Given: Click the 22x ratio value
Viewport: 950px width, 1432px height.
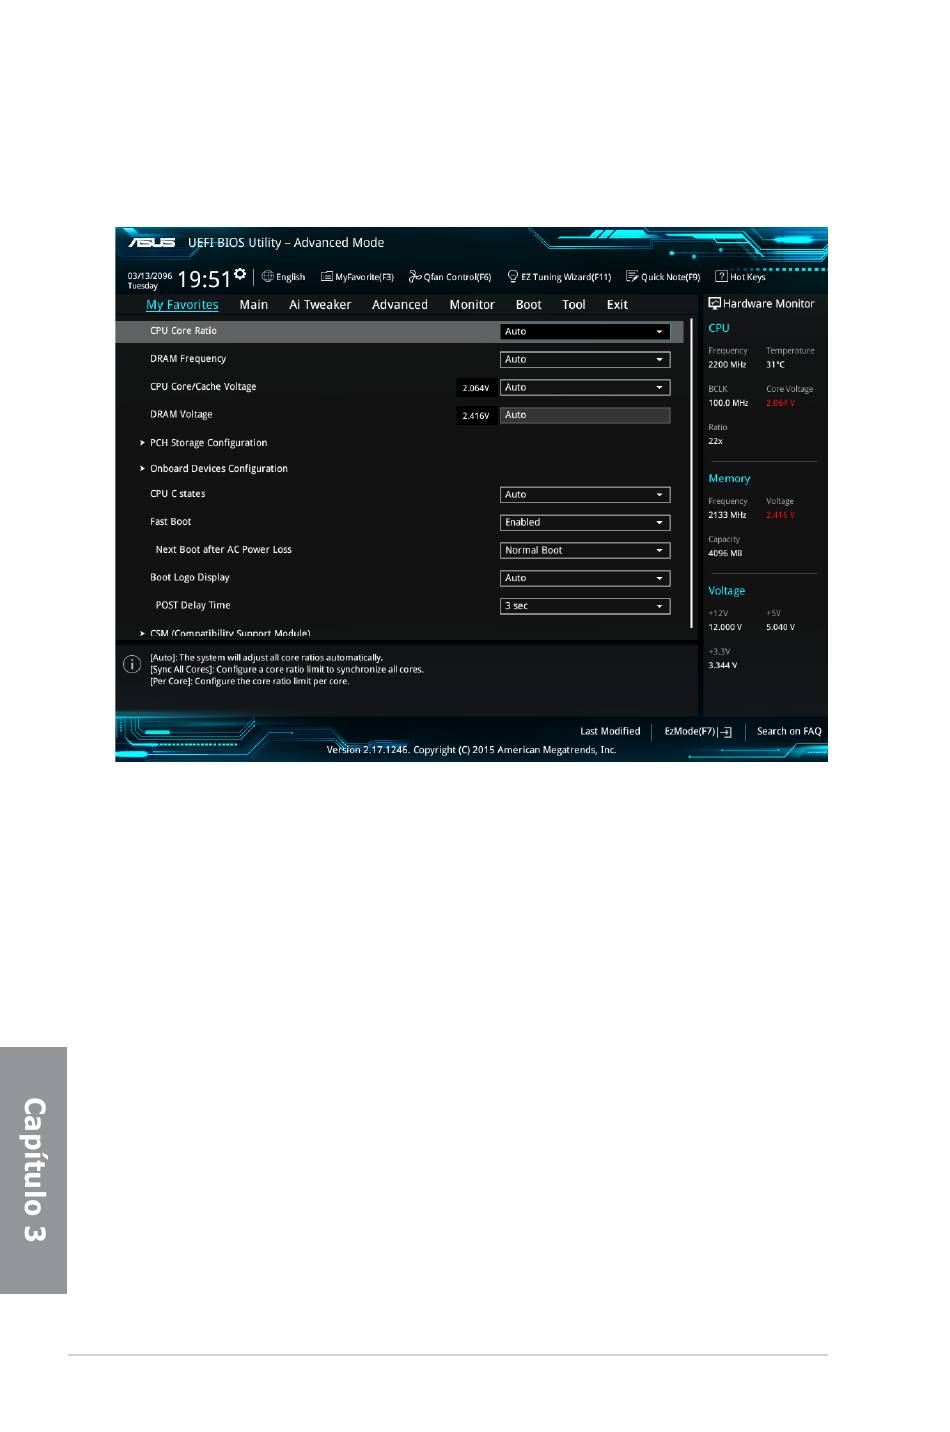Looking at the screenshot, I should pos(715,441).
